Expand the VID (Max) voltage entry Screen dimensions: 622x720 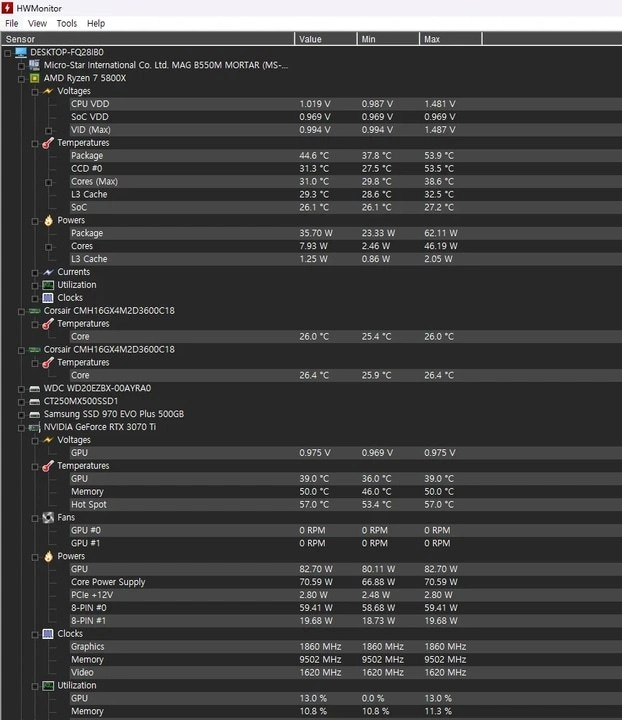pyautogui.click(x=49, y=130)
